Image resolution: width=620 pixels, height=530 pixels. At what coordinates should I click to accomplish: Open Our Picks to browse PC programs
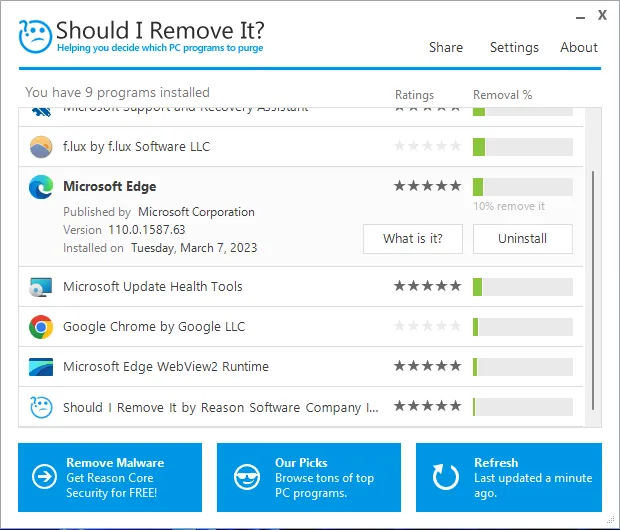coord(309,477)
